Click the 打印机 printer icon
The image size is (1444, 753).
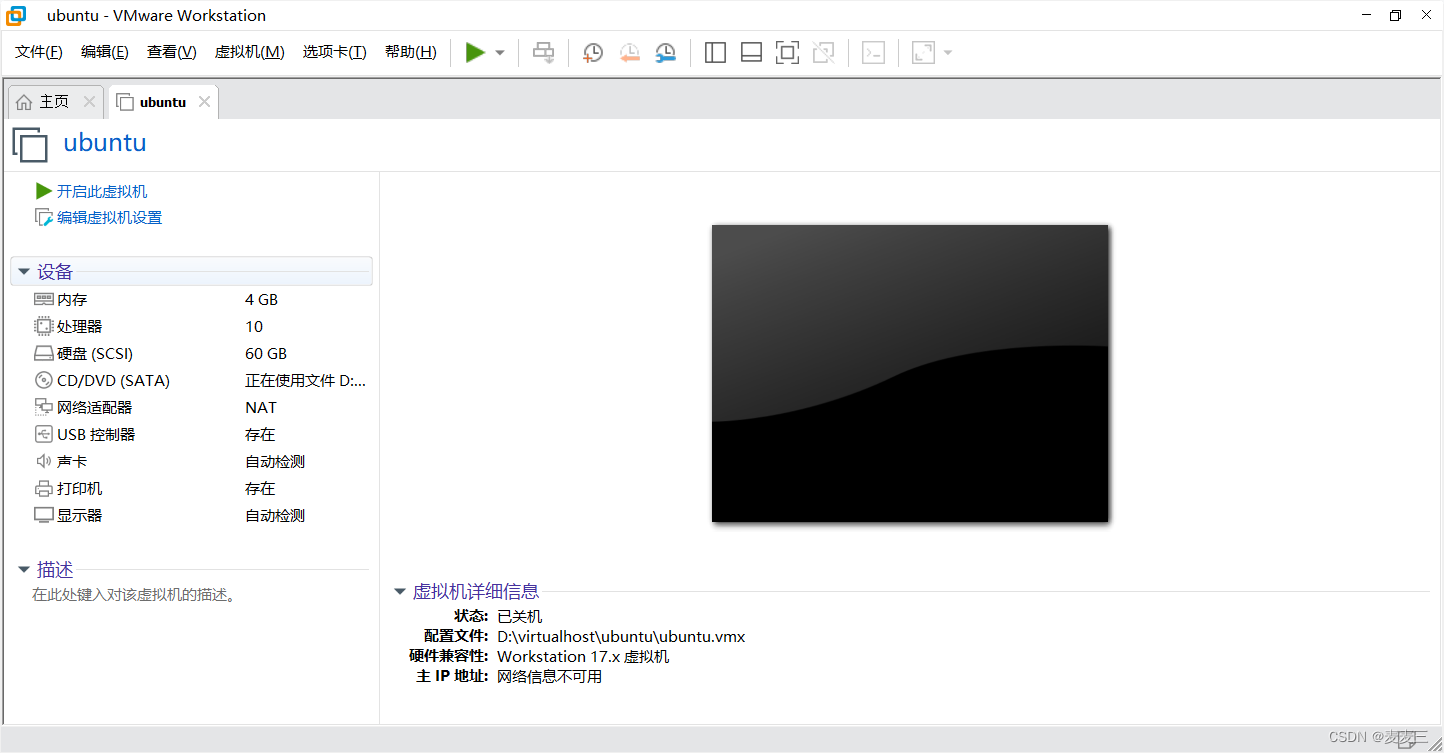43,489
